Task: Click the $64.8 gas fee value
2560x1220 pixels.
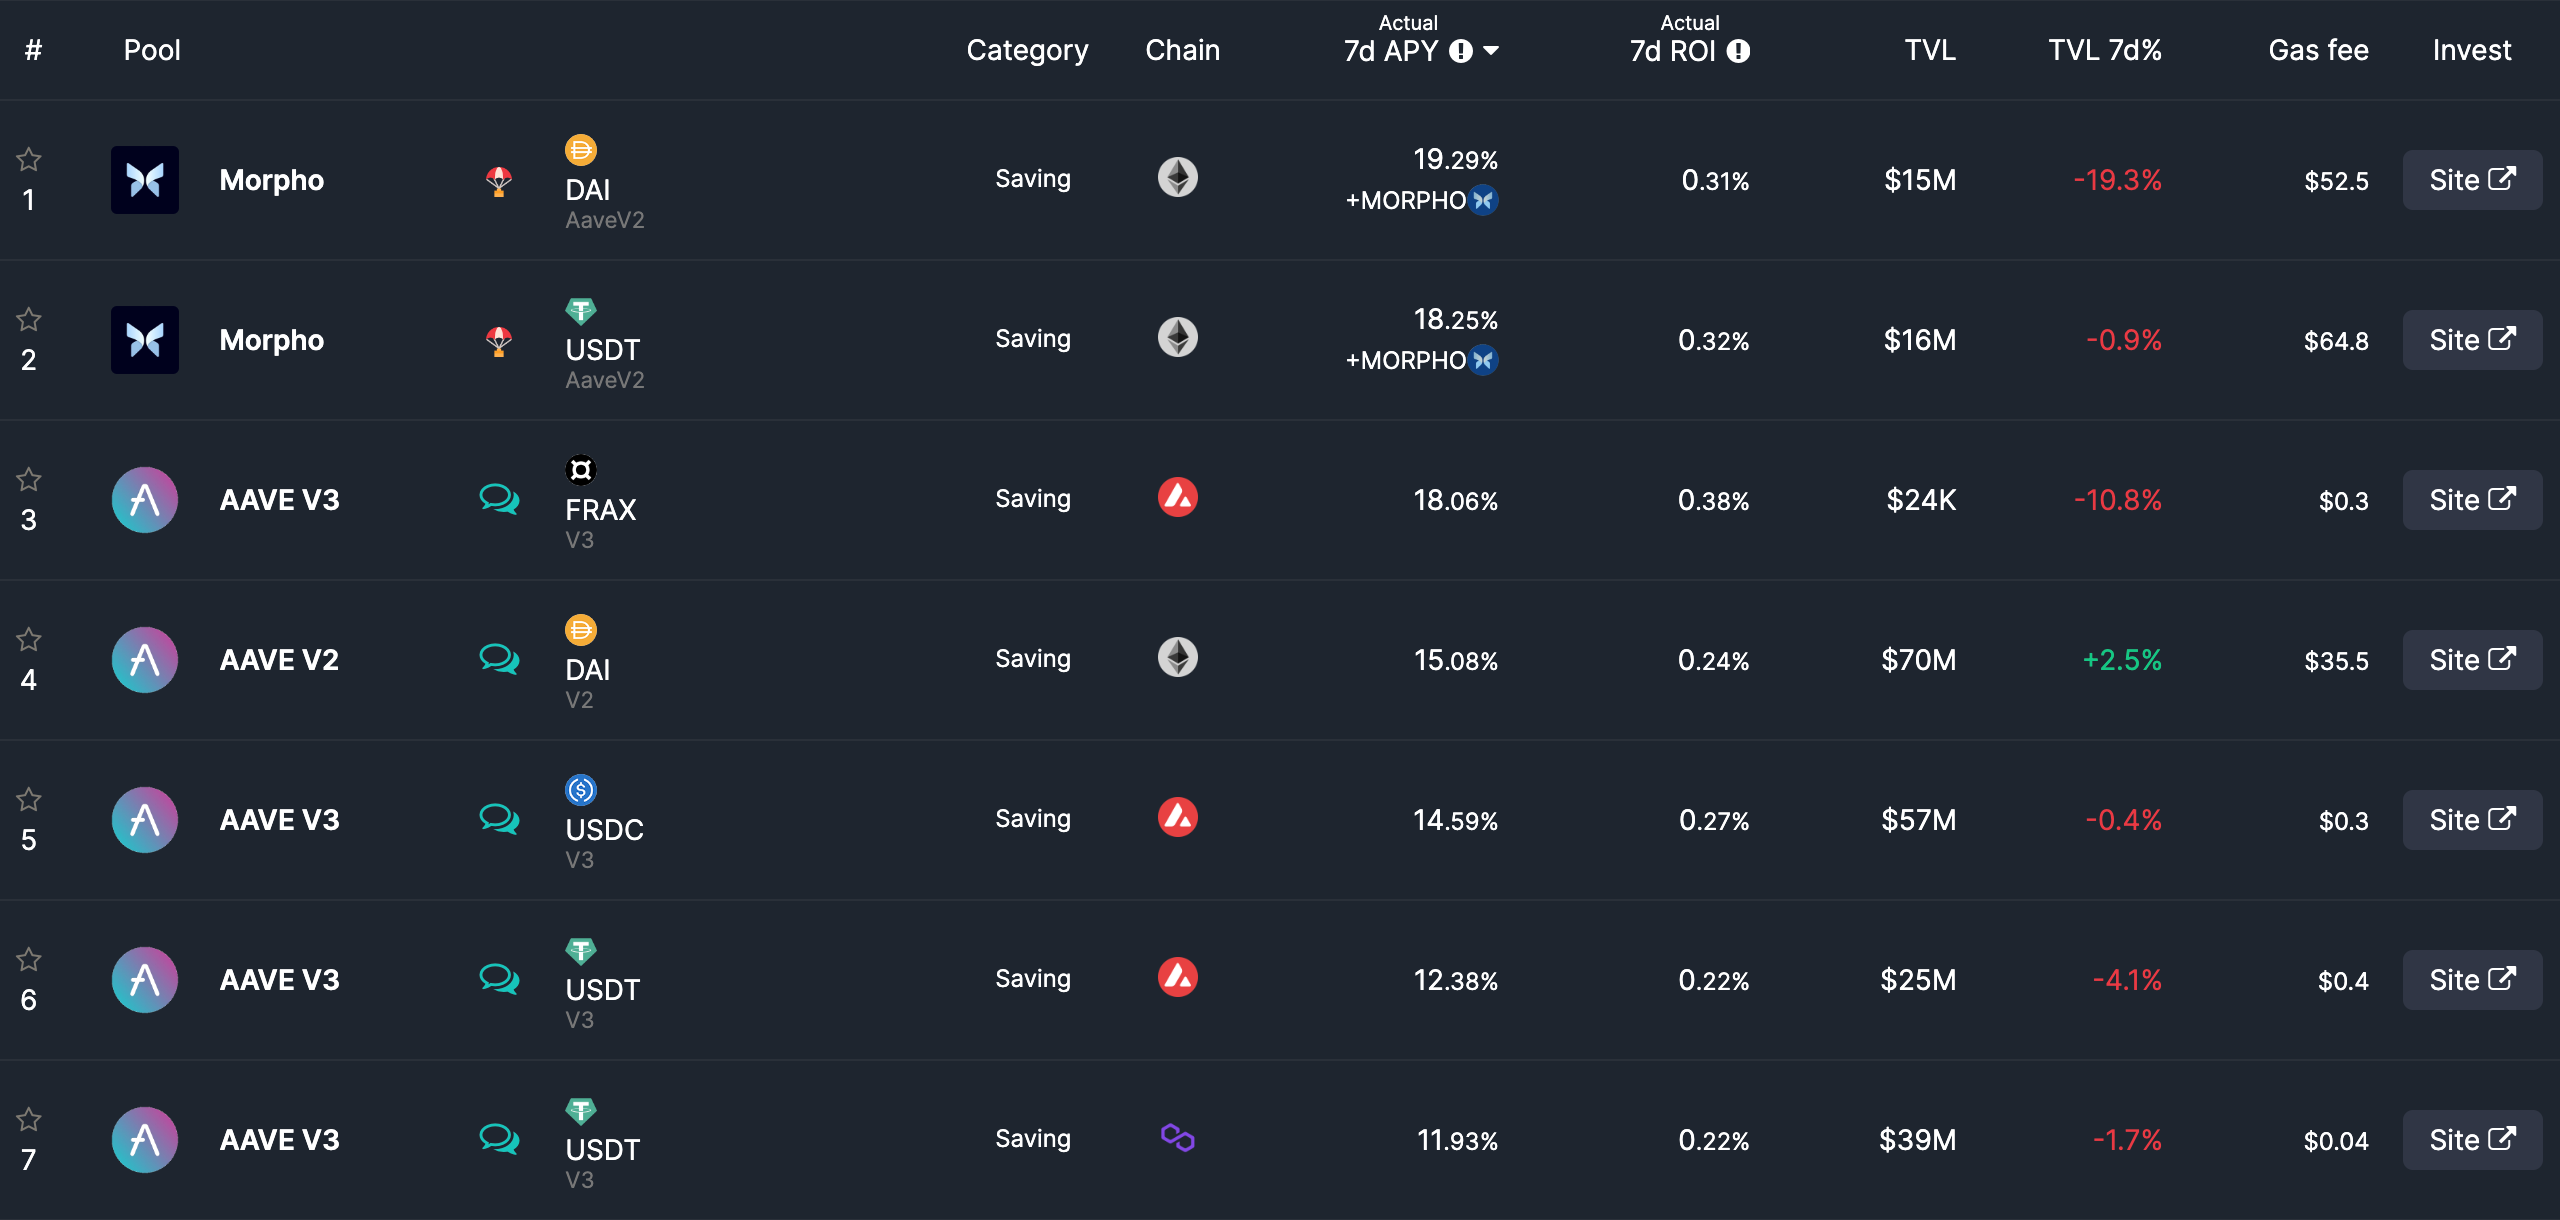Action: [x=2336, y=341]
